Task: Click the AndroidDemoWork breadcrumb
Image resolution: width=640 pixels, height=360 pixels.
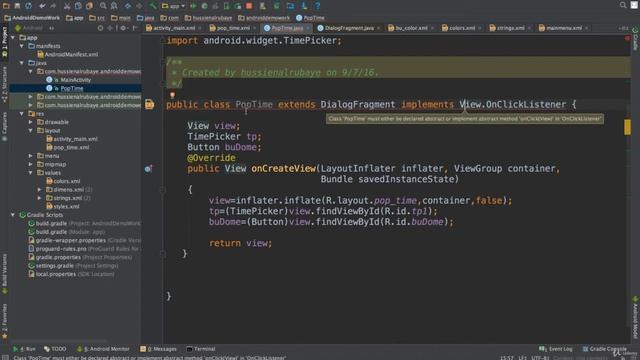Action: 32,18
